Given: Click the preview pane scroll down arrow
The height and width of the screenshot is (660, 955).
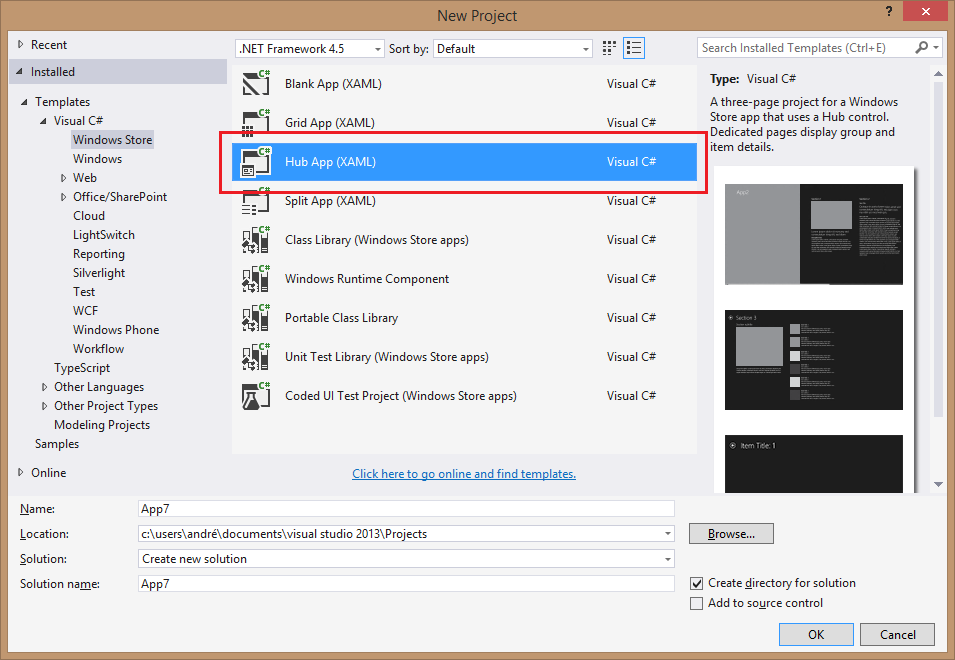Looking at the screenshot, I should (938, 485).
